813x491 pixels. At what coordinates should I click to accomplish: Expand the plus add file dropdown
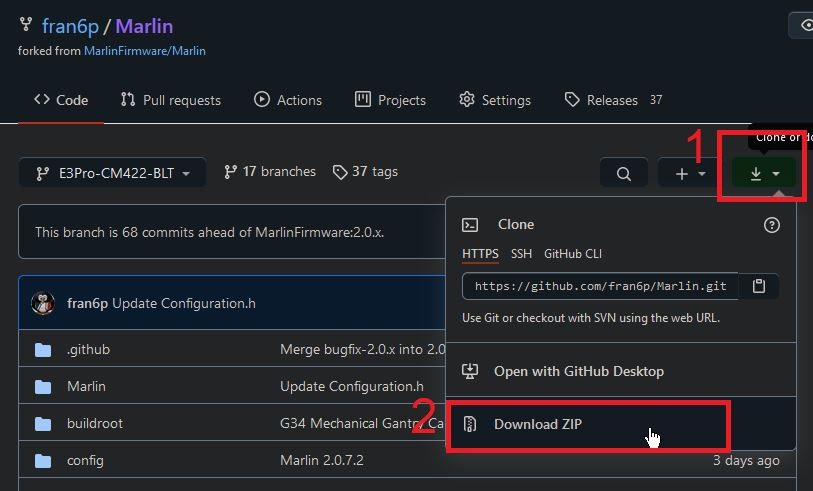[x=690, y=174]
